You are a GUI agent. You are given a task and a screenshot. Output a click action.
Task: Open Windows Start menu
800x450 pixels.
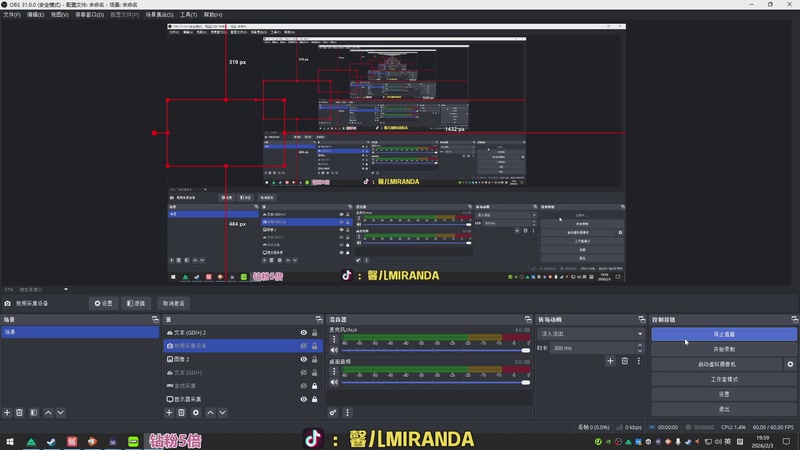pos(10,441)
